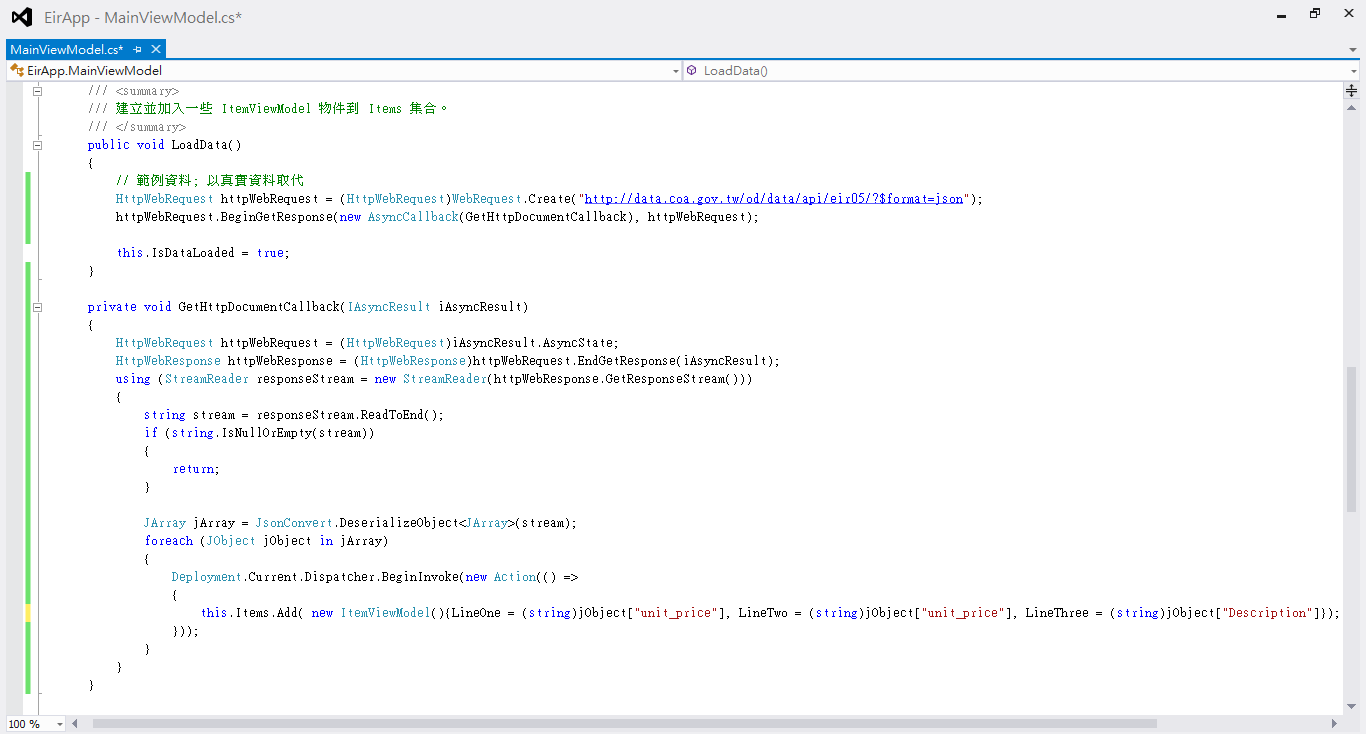The width and height of the screenshot is (1366, 734).
Task: Click the horizontal scrollbar thumb
Action: [625, 724]
